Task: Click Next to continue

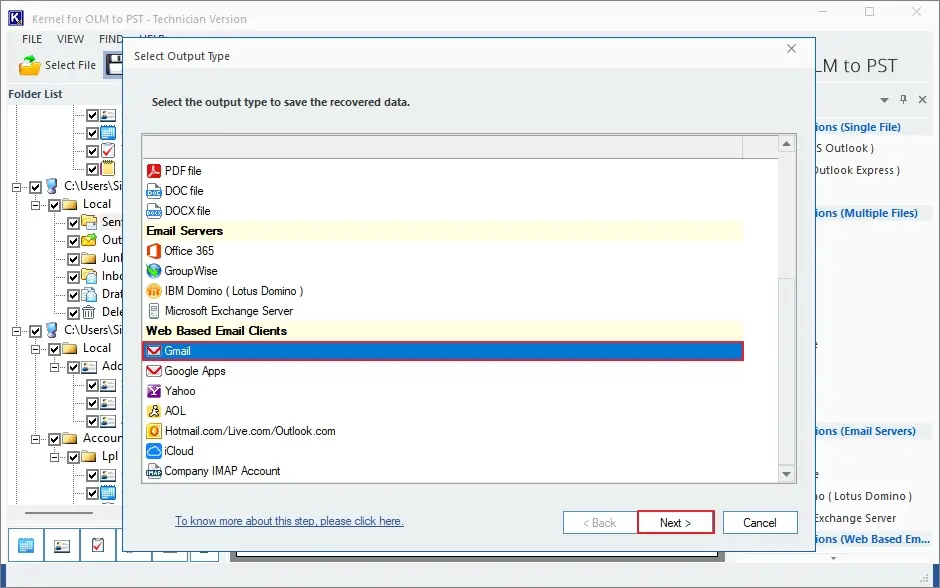Action: pyautogui.click(x=676, y=523)
